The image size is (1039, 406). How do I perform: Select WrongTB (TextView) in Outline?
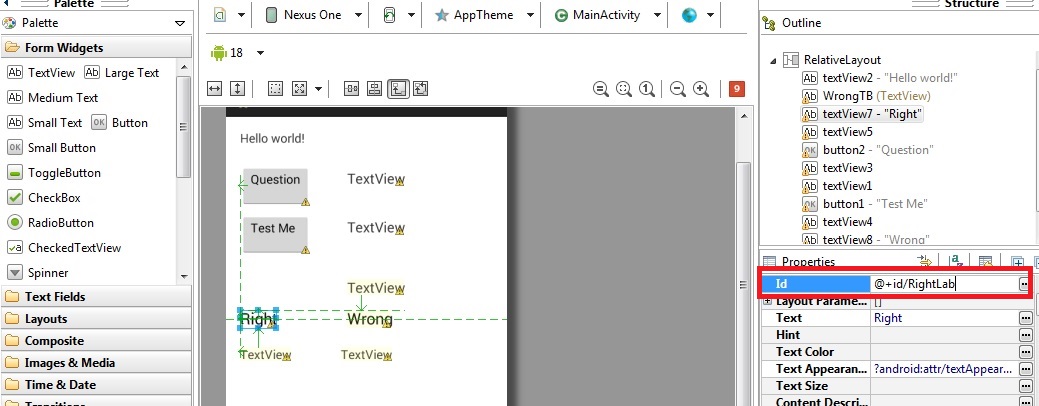click(x=866, y=96)
